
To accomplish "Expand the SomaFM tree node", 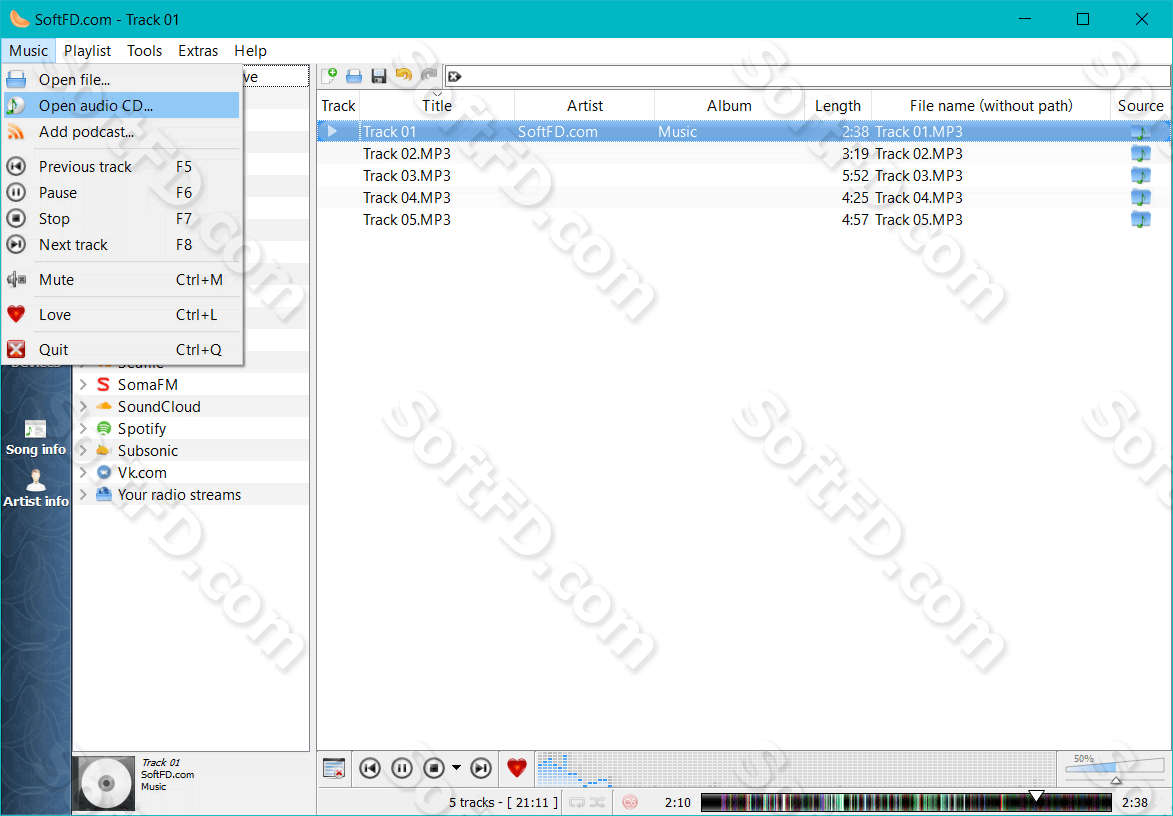I will click(x=84, y=384).
